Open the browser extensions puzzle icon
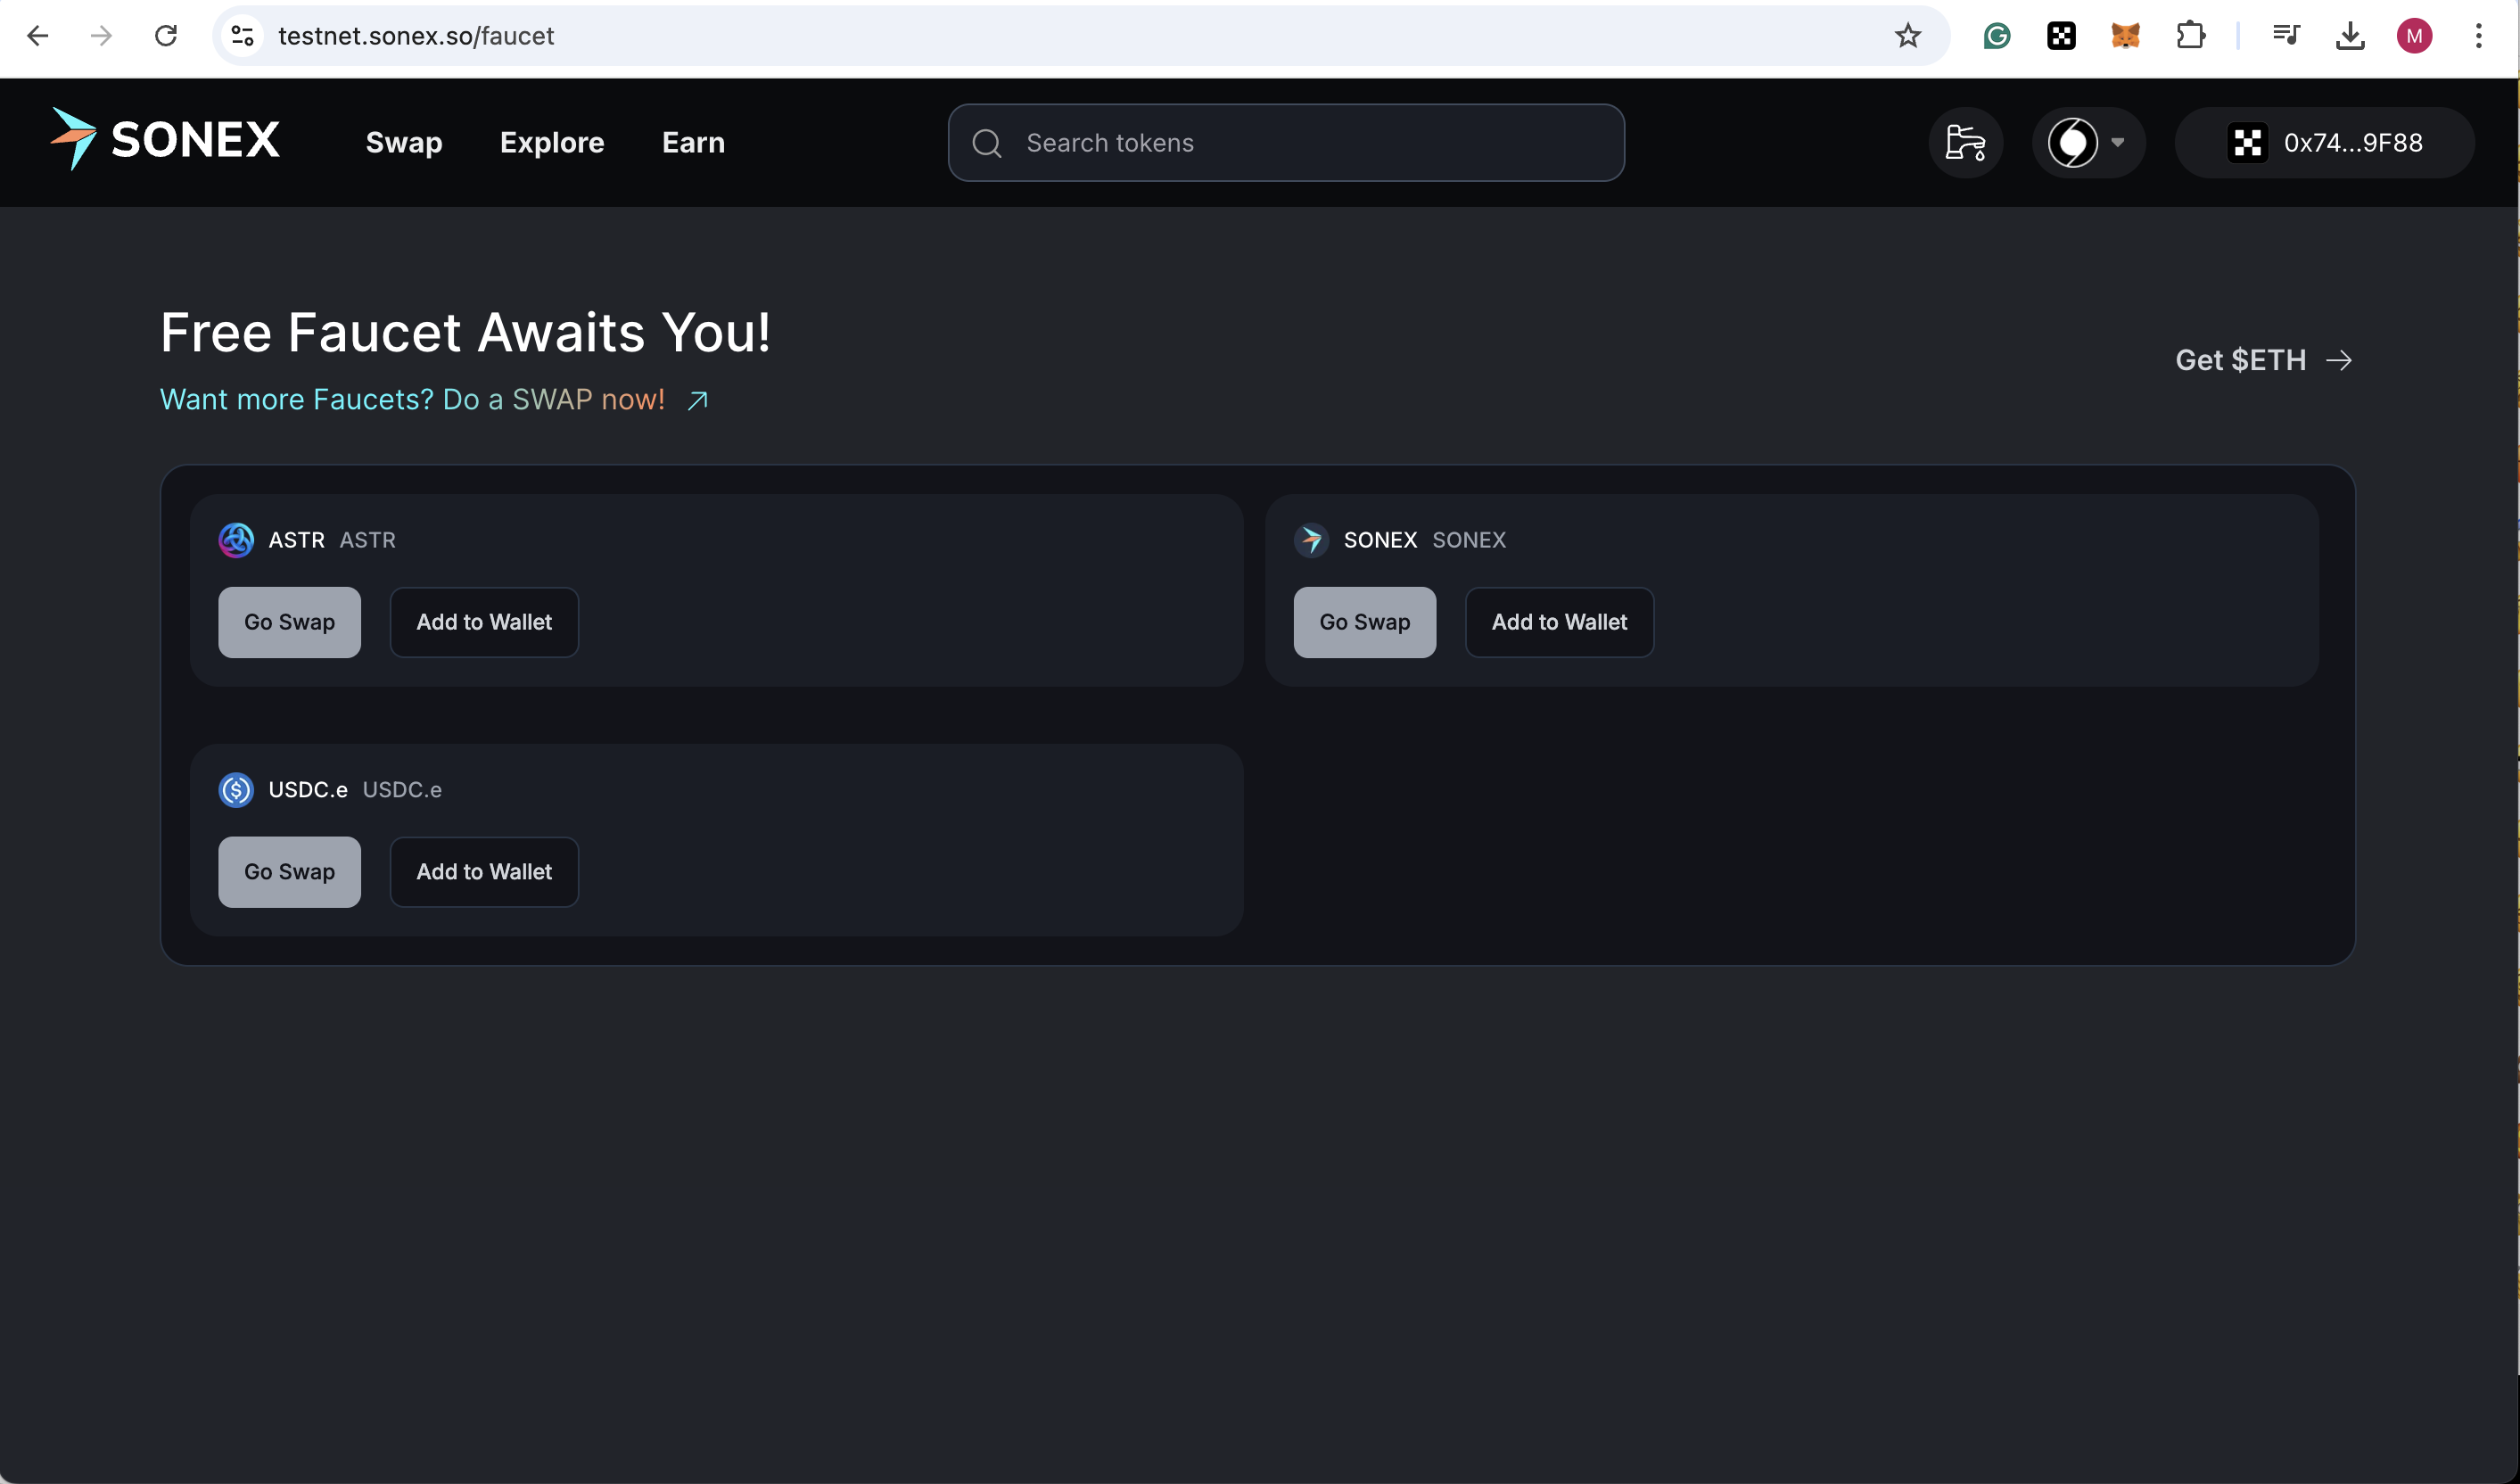 [x=2190, y=36]
